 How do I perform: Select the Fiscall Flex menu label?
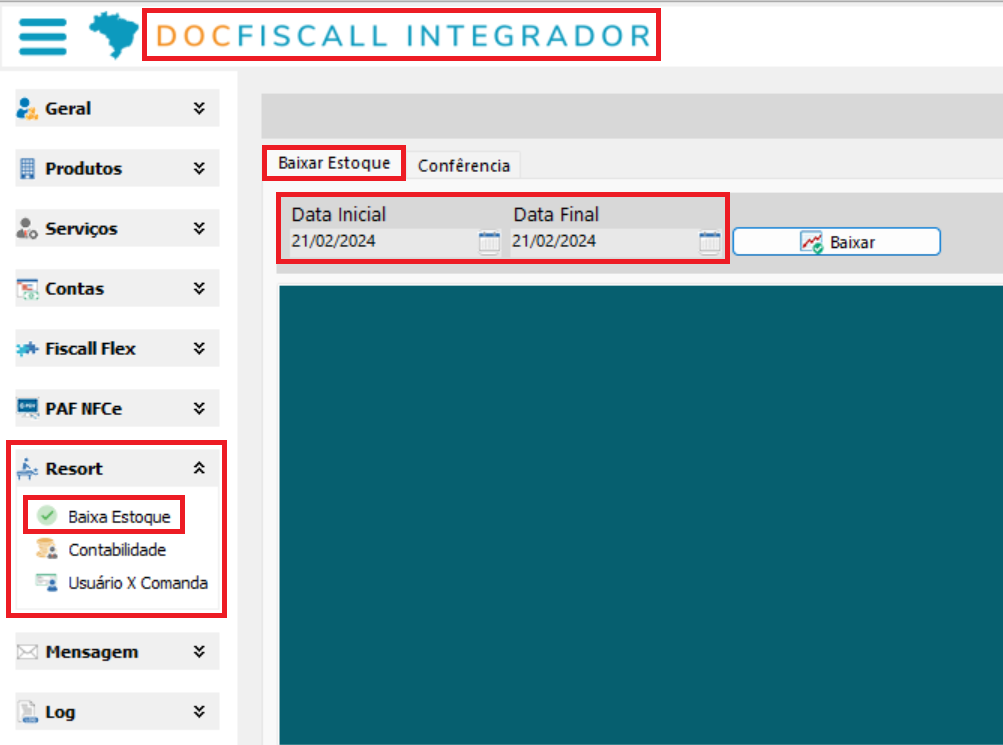[90, 349]
